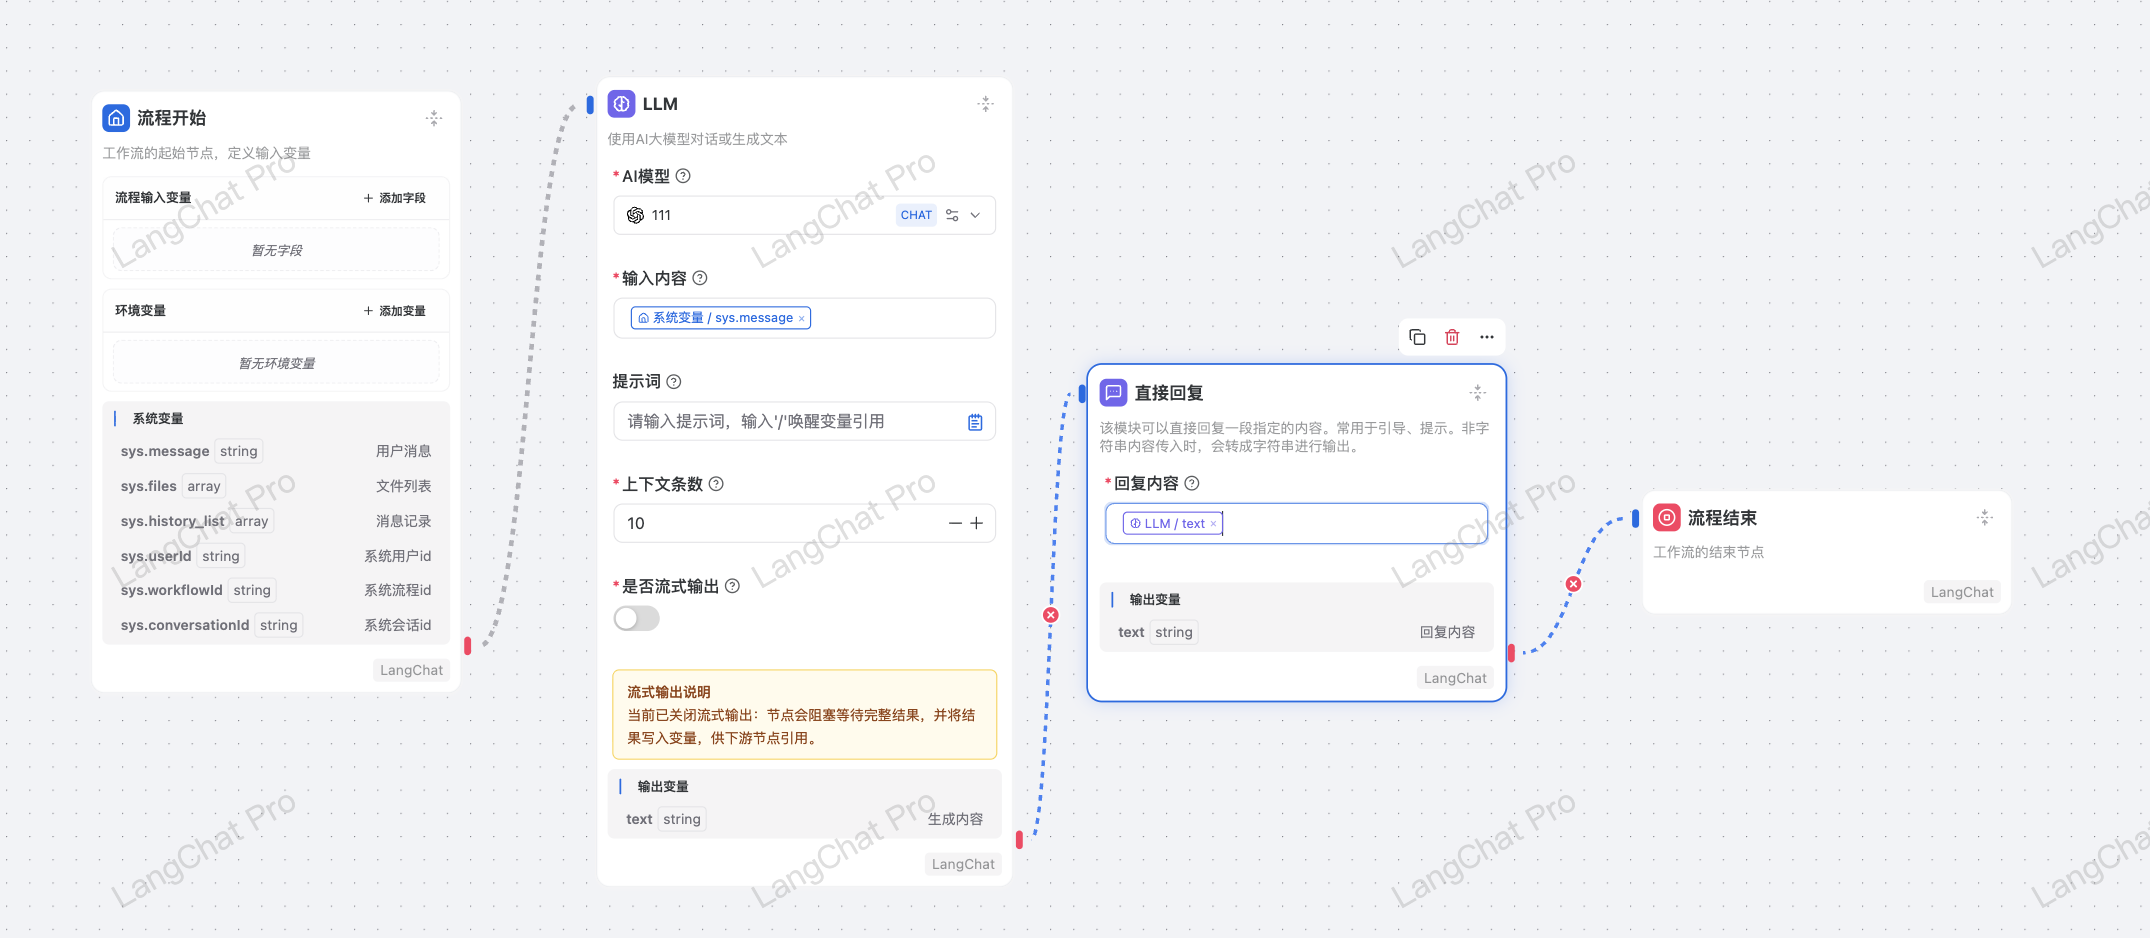Viewport: 2150px width, 938px height.
Task: Decrease the context count with the minus button
Action: tap(955, 523)
